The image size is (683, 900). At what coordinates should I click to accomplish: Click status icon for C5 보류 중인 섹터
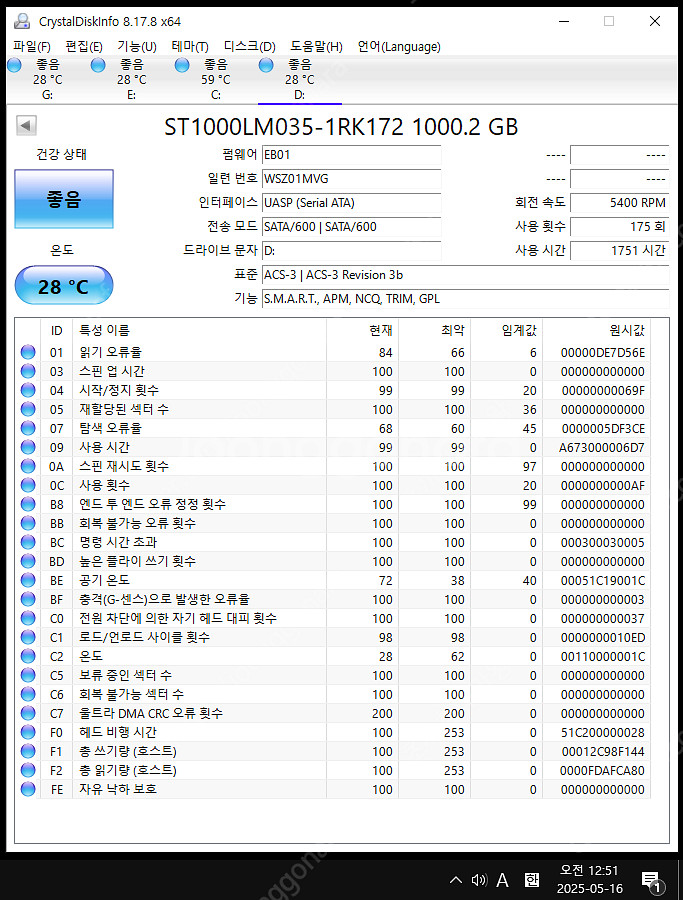point(28,675)
